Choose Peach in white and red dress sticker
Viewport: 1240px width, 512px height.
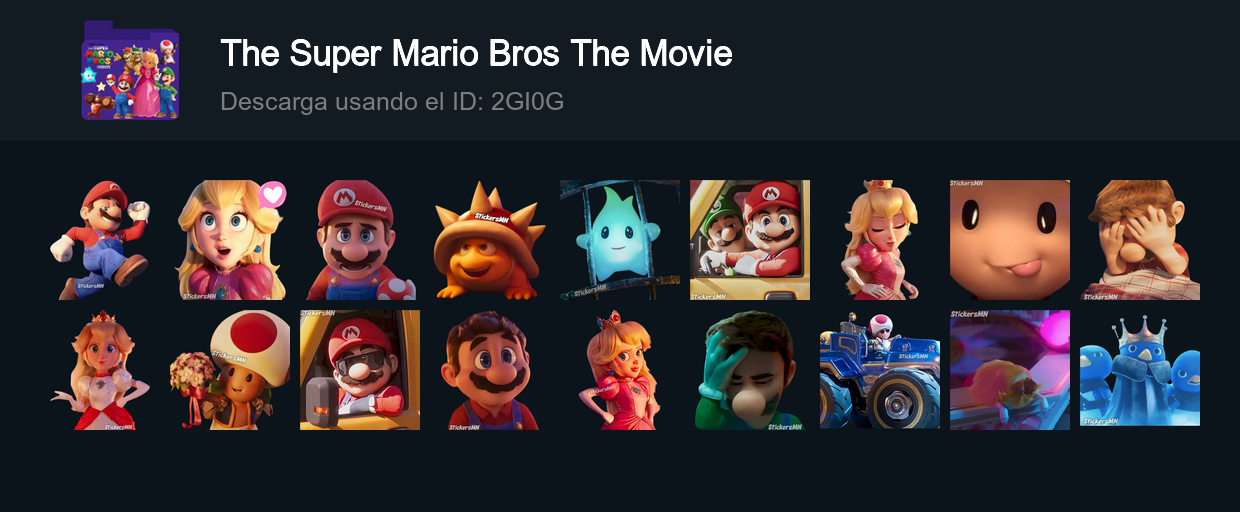[x=100, y=370]
